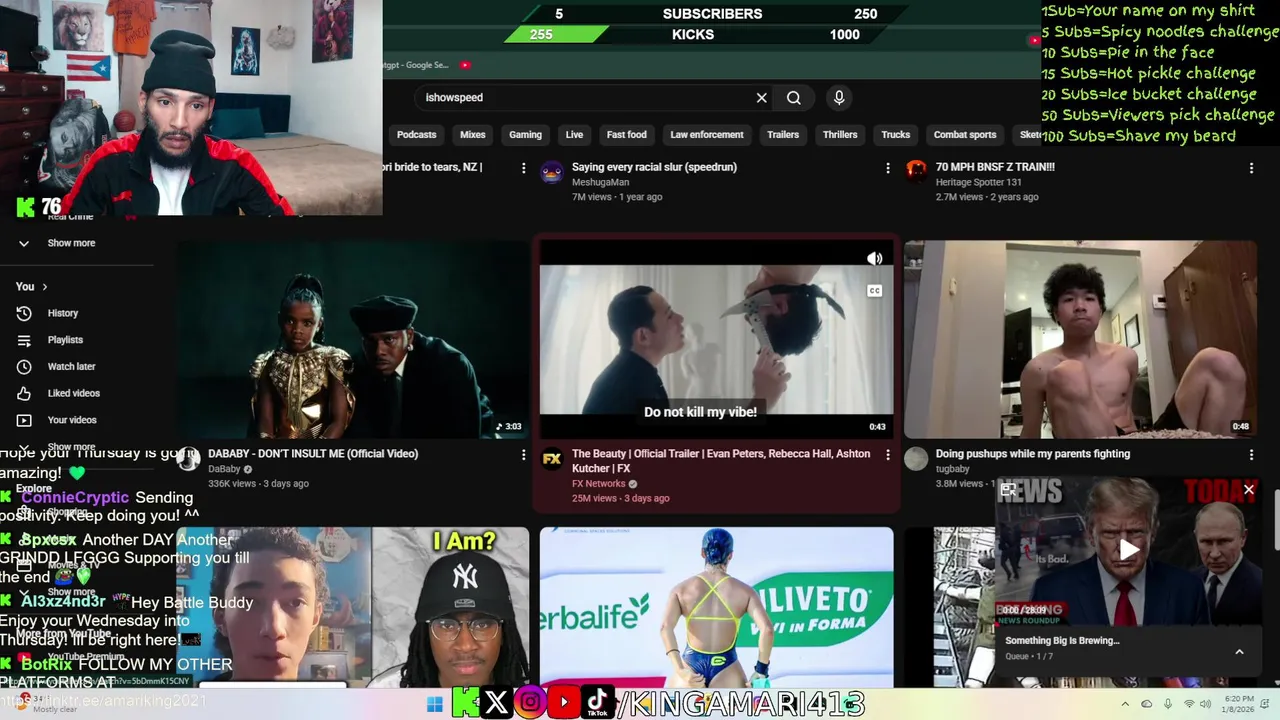
Task: Open the taskbar clock showing 6:20 PM
Action: tap(1238, 704)
